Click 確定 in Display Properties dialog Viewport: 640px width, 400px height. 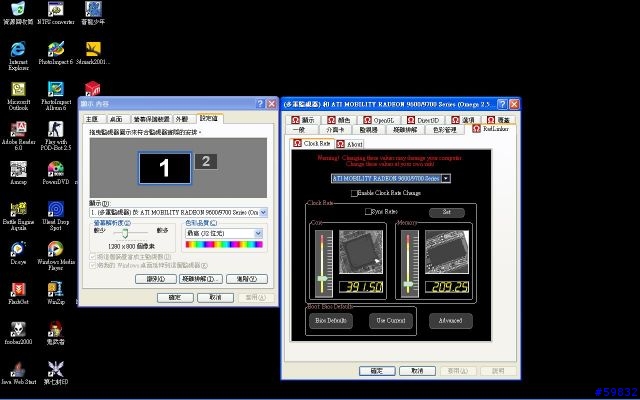click(x=175, y=298)
